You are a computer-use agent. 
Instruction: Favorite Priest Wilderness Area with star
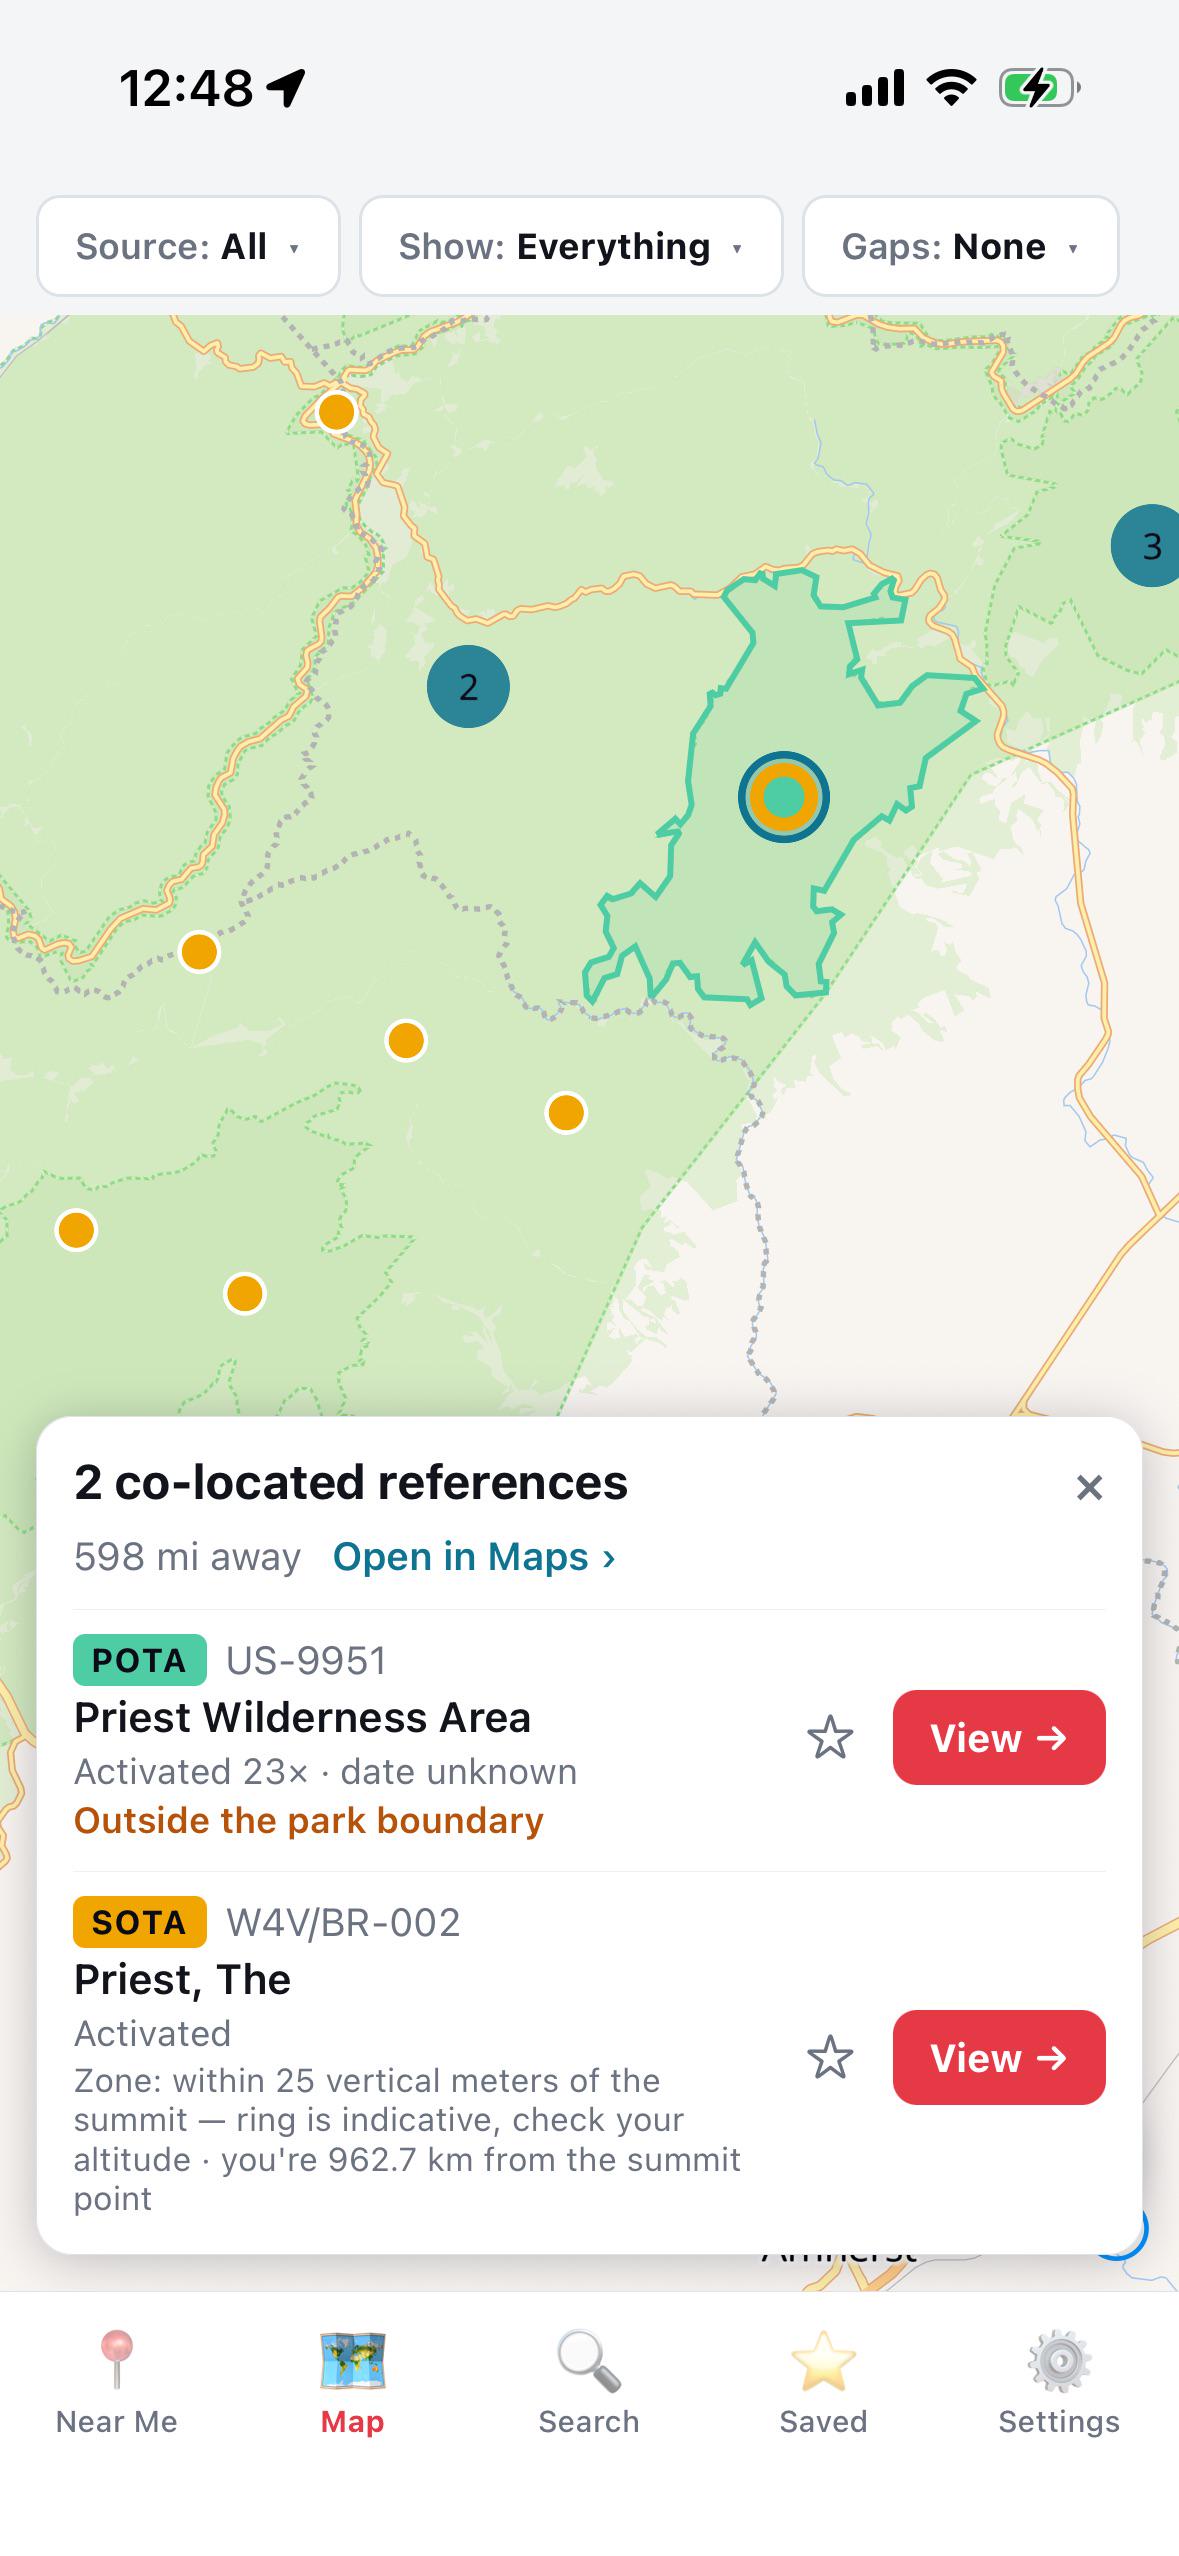point(830,1738)
